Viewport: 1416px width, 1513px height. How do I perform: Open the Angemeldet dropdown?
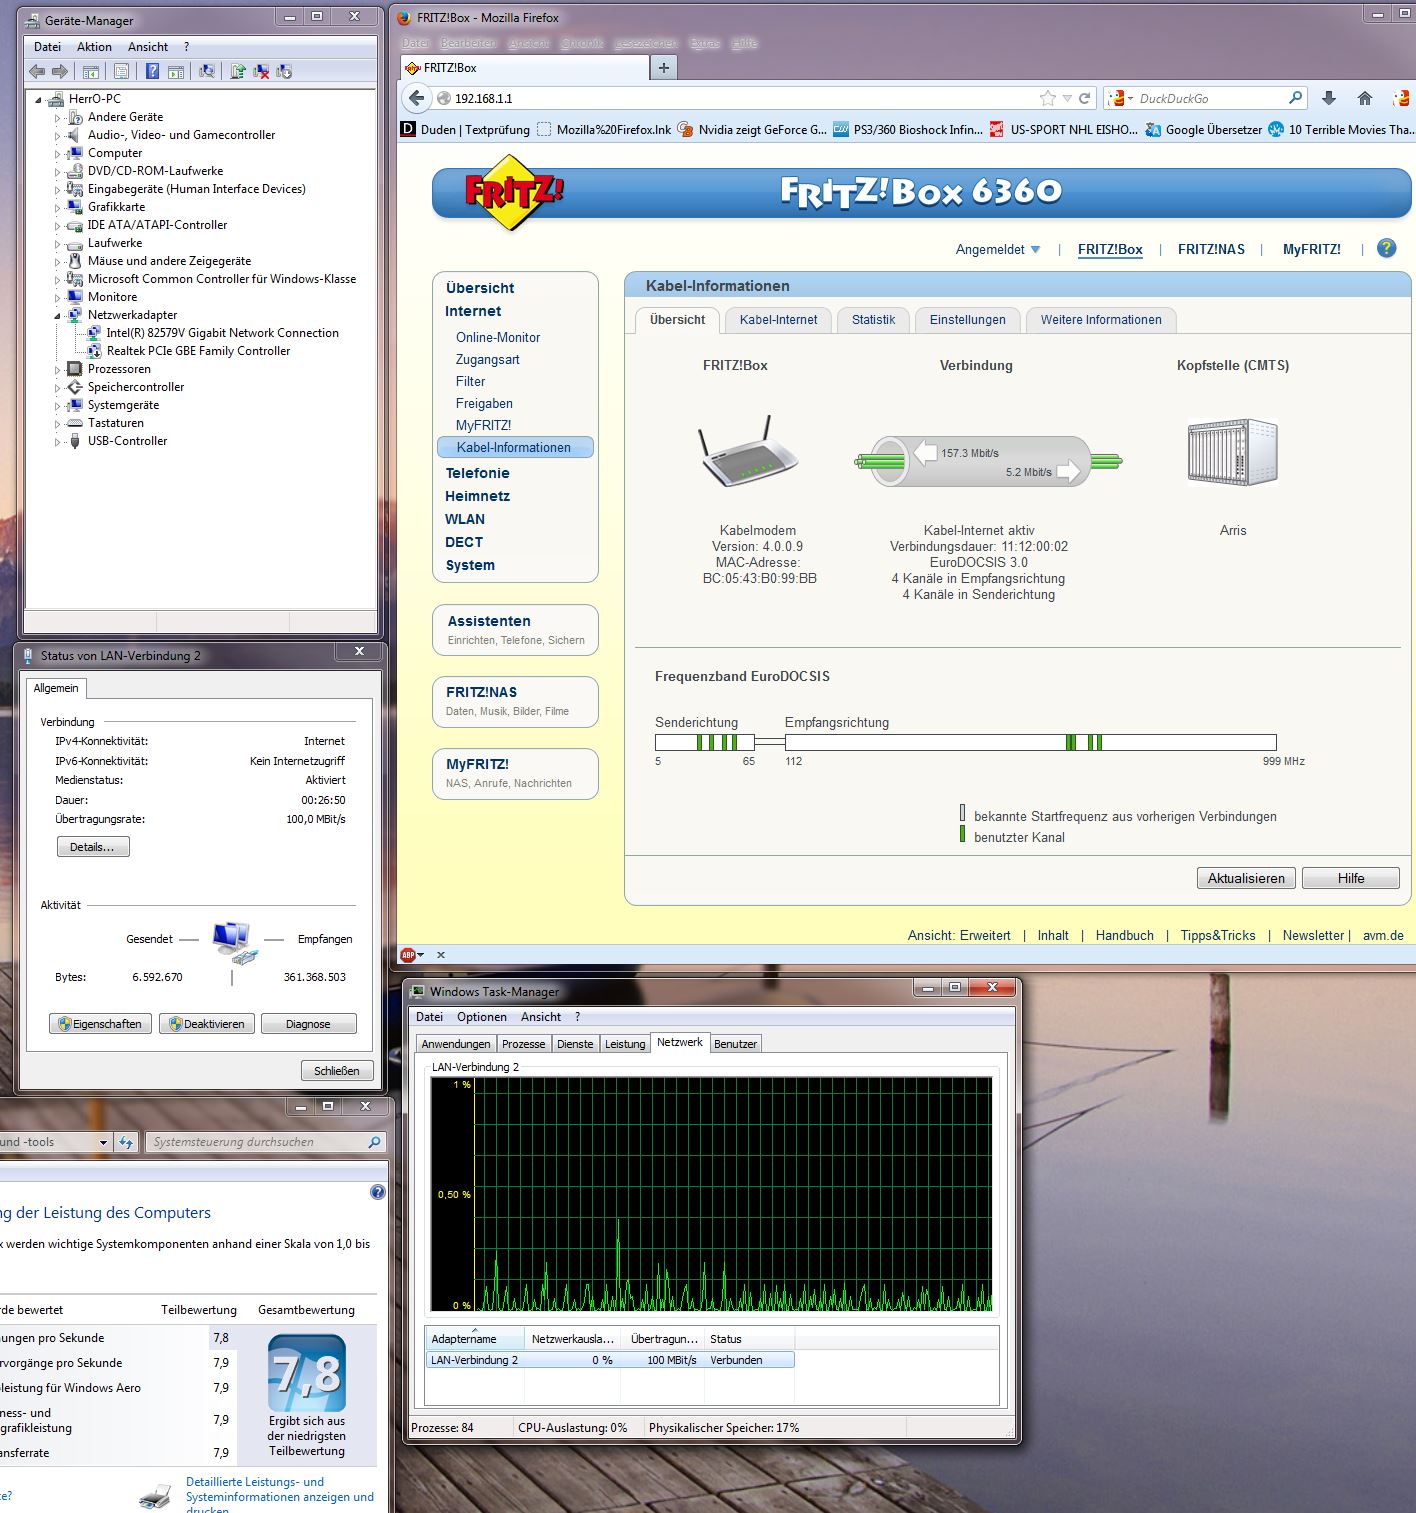[x=998, y=249]
